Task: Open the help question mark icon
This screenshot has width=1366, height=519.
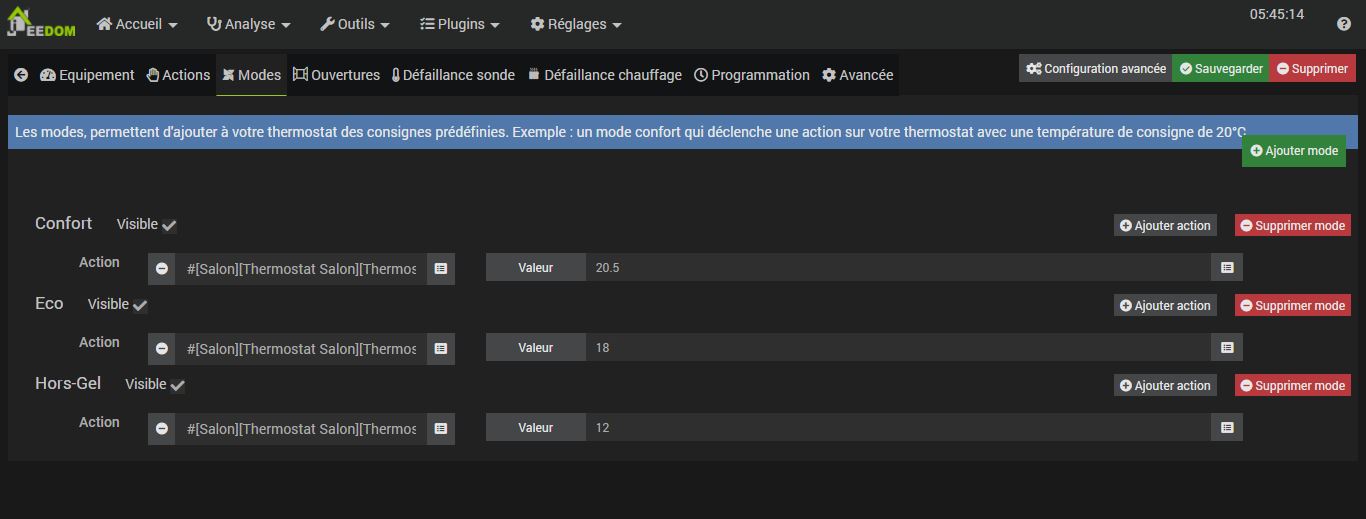Action: (x=1344, y=24)
